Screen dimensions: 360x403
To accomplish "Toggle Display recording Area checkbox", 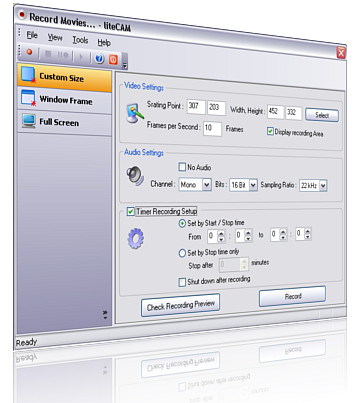I will (270, 131).
